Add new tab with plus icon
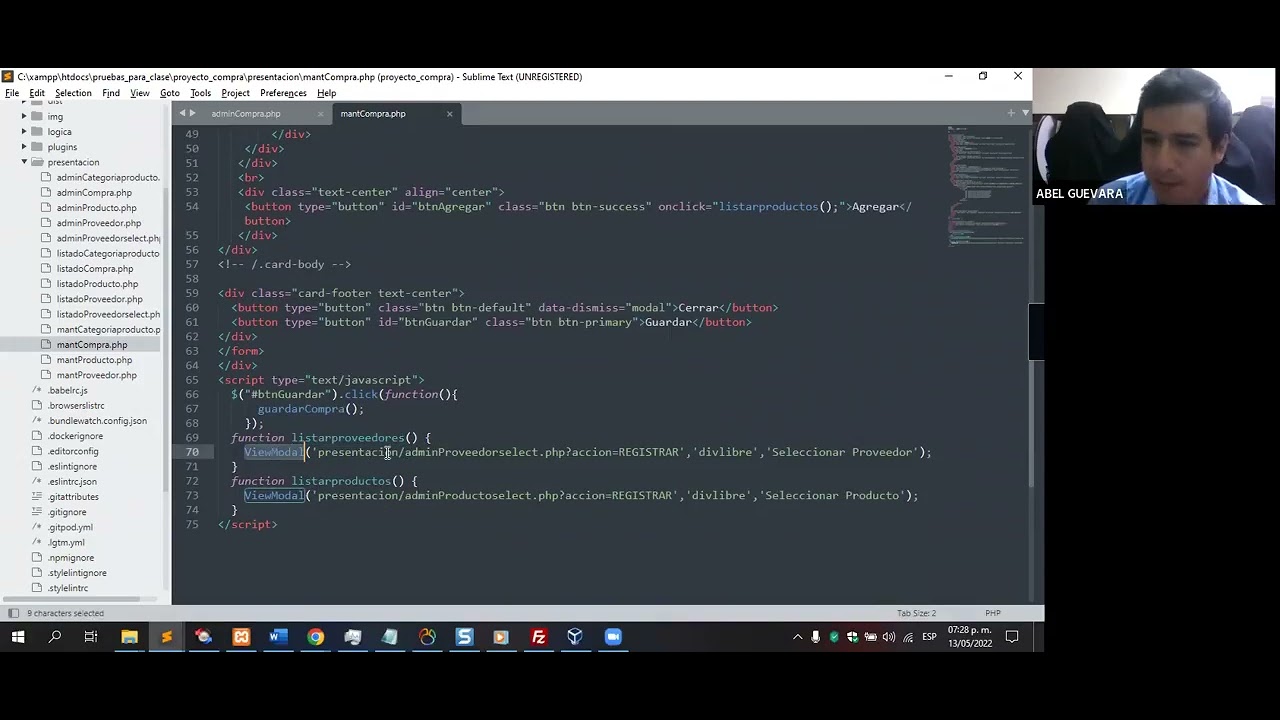The height and width of the screenshot is (720, 1280). pos(1011,113)
